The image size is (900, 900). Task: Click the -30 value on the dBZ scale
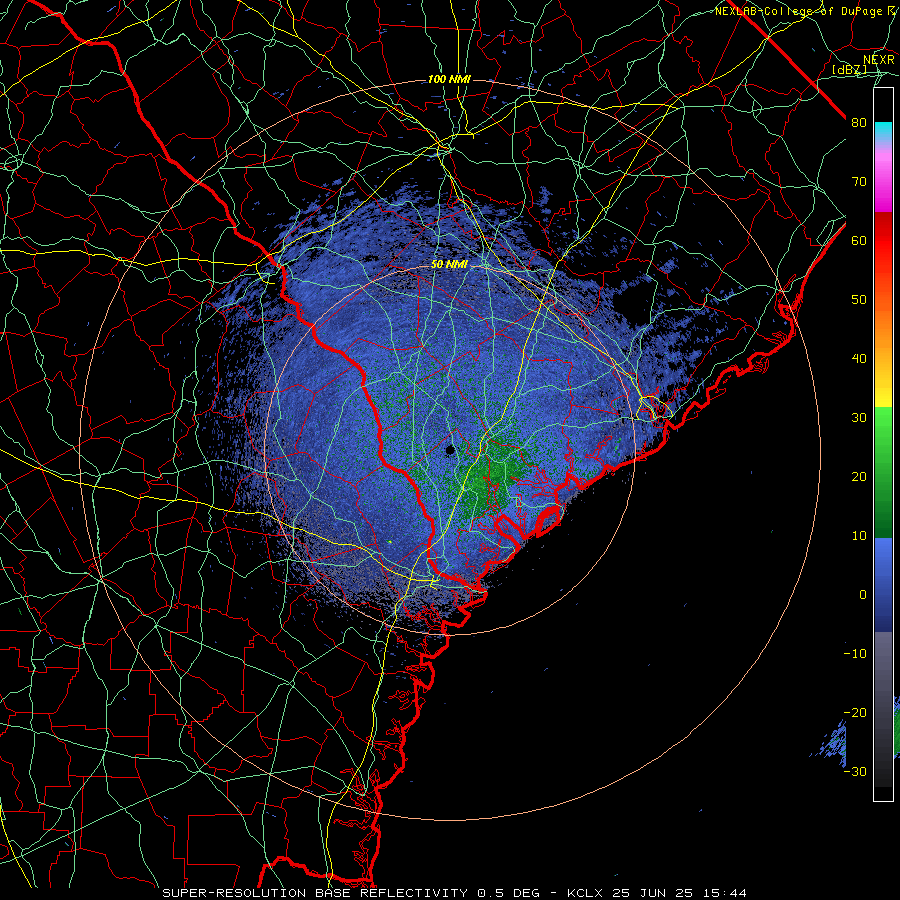click(x=855, y=771)
